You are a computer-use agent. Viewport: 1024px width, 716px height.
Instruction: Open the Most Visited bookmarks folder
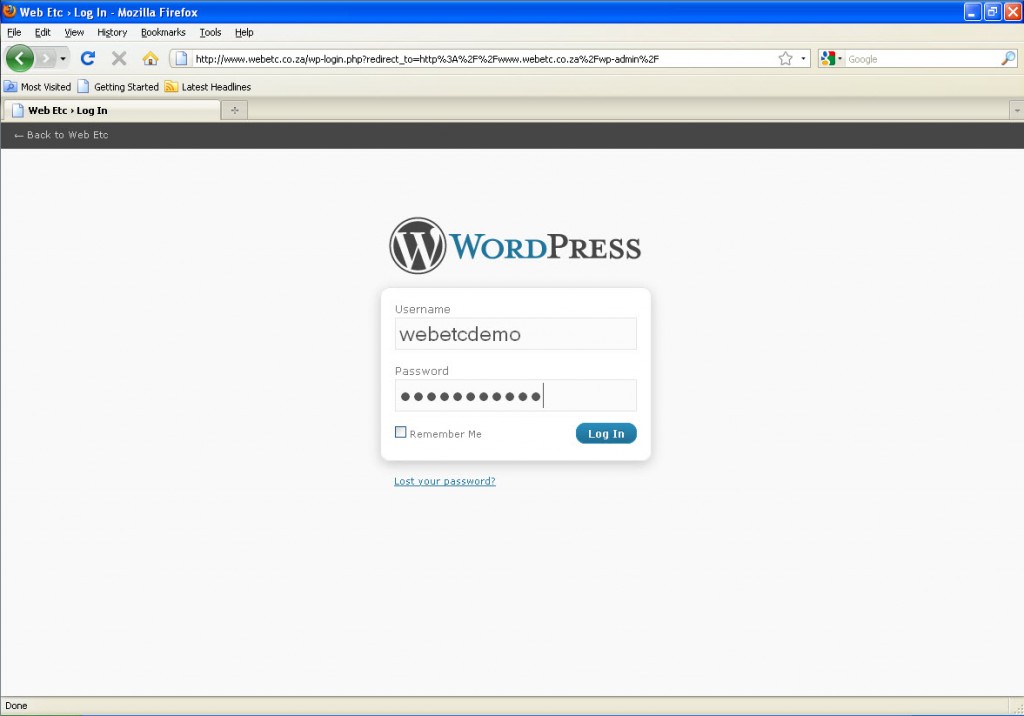click(x=37, y=87)
